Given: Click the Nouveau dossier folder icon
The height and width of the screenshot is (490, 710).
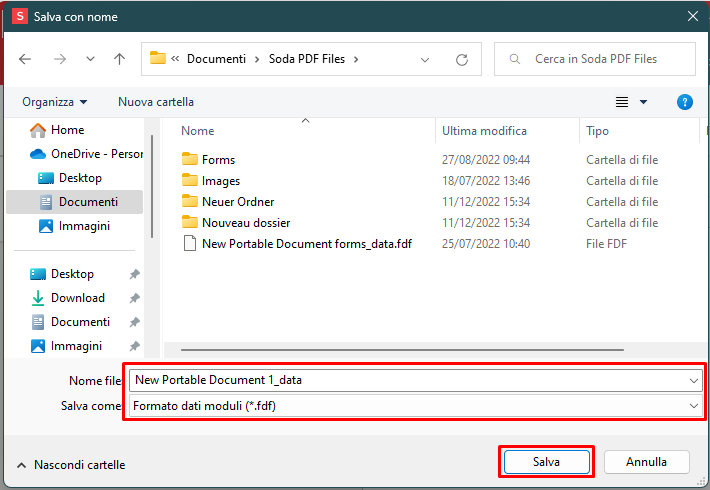Looking at the screenshot, I should [190, 222].
